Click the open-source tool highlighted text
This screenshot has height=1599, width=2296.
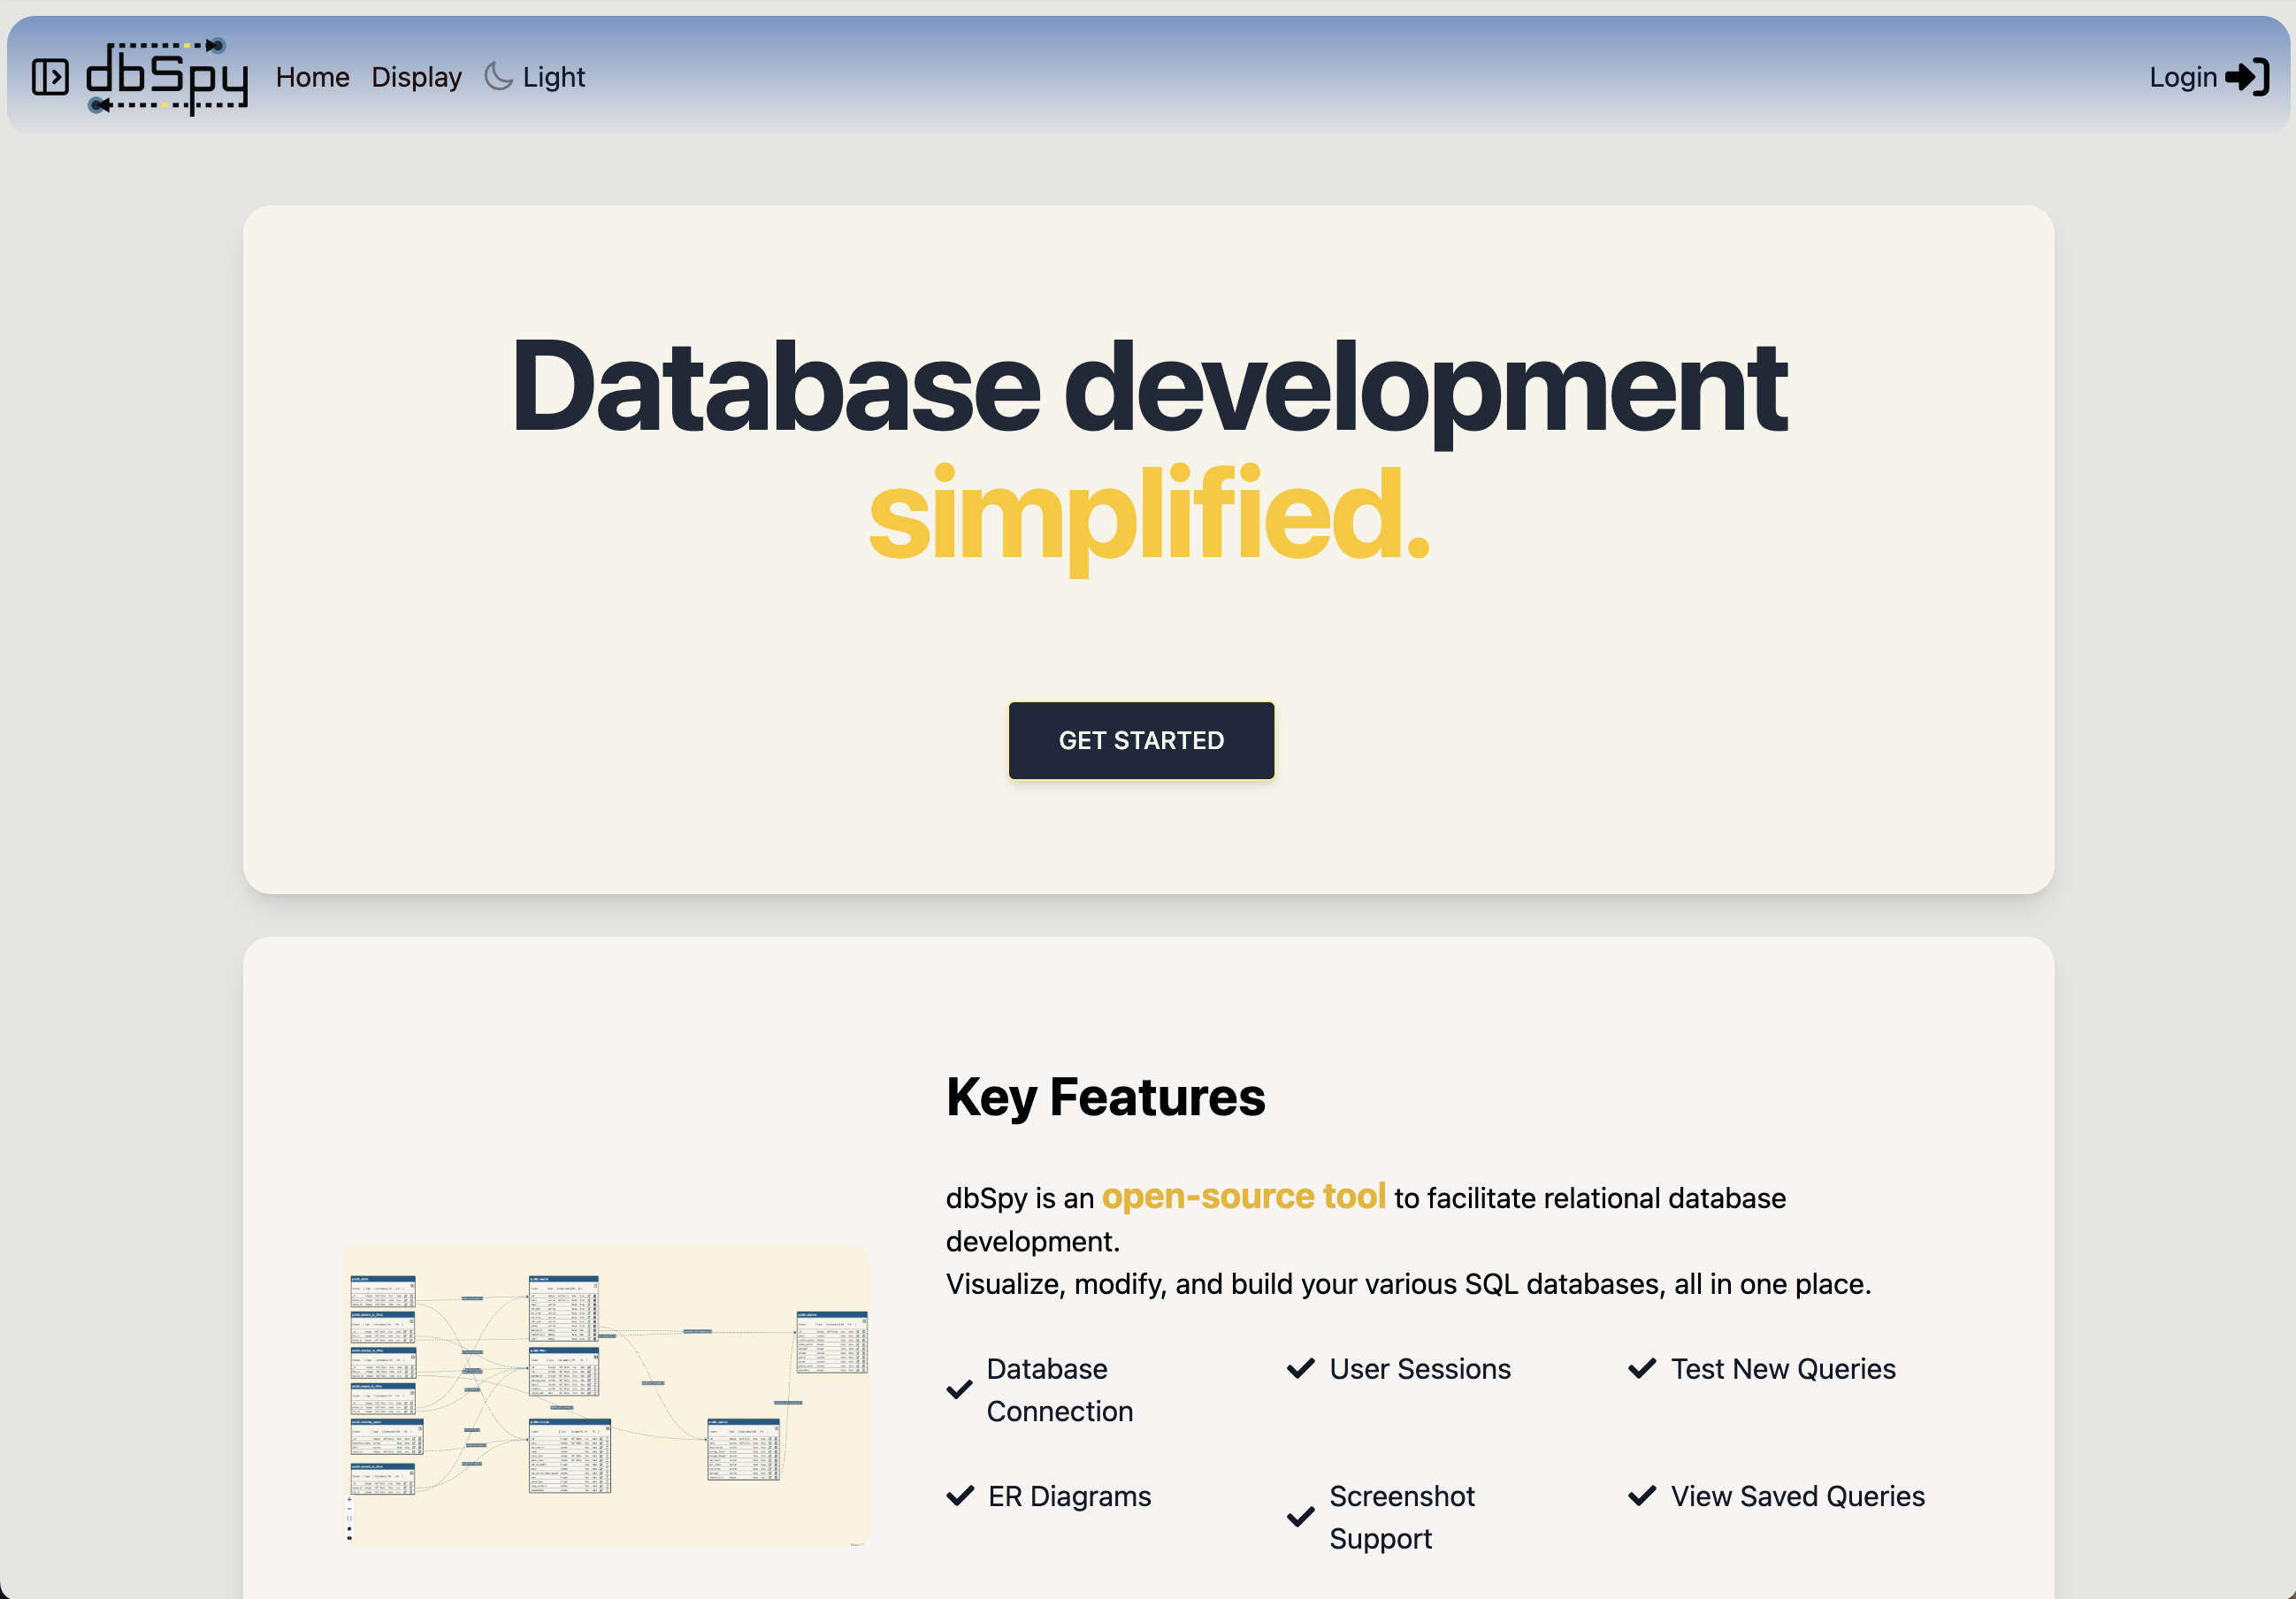tap(1243, 1196)
